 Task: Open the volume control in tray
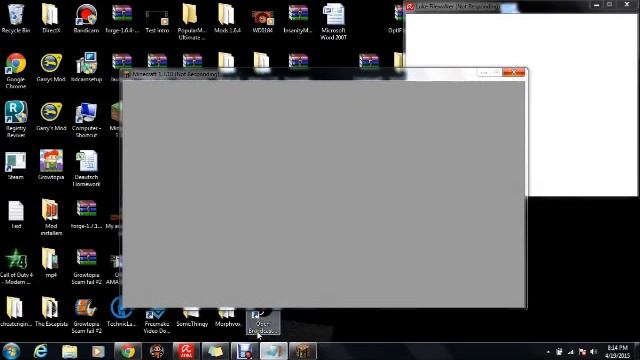coord(594,352)
